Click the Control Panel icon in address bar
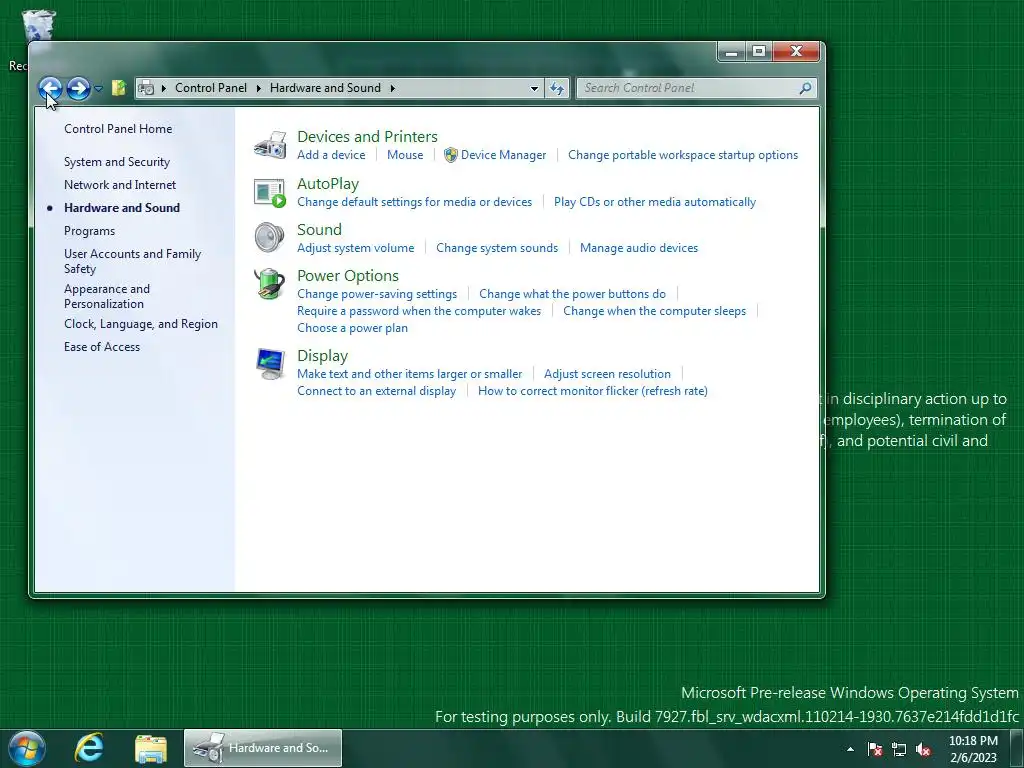The width and height of the screenshot is (1024, 768). [146, 88]
